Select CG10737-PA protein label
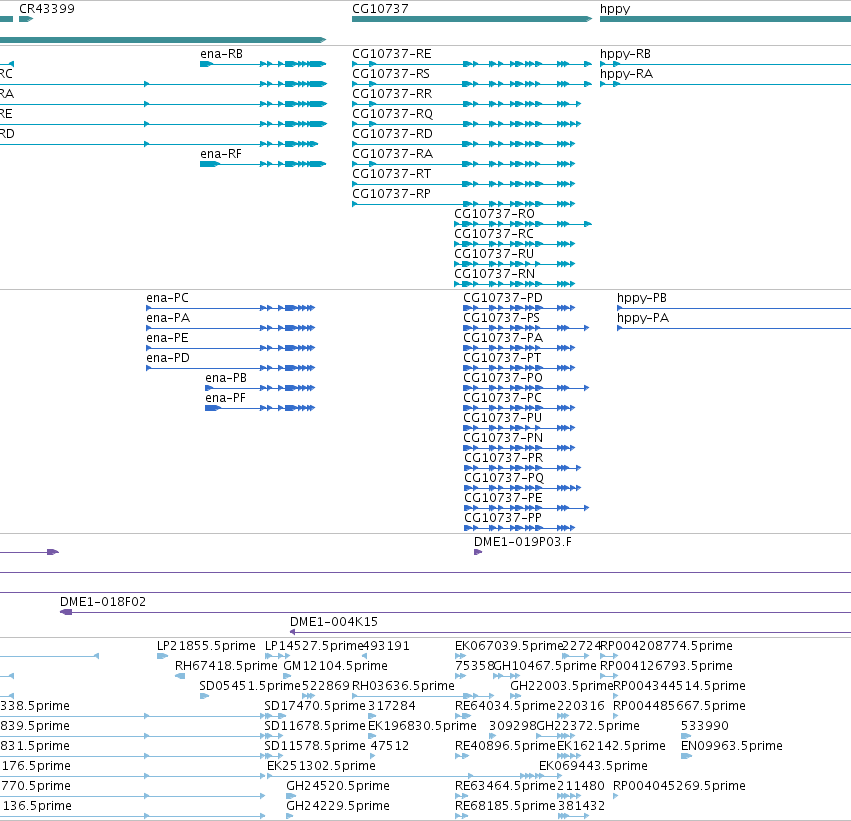 point(503,338)
